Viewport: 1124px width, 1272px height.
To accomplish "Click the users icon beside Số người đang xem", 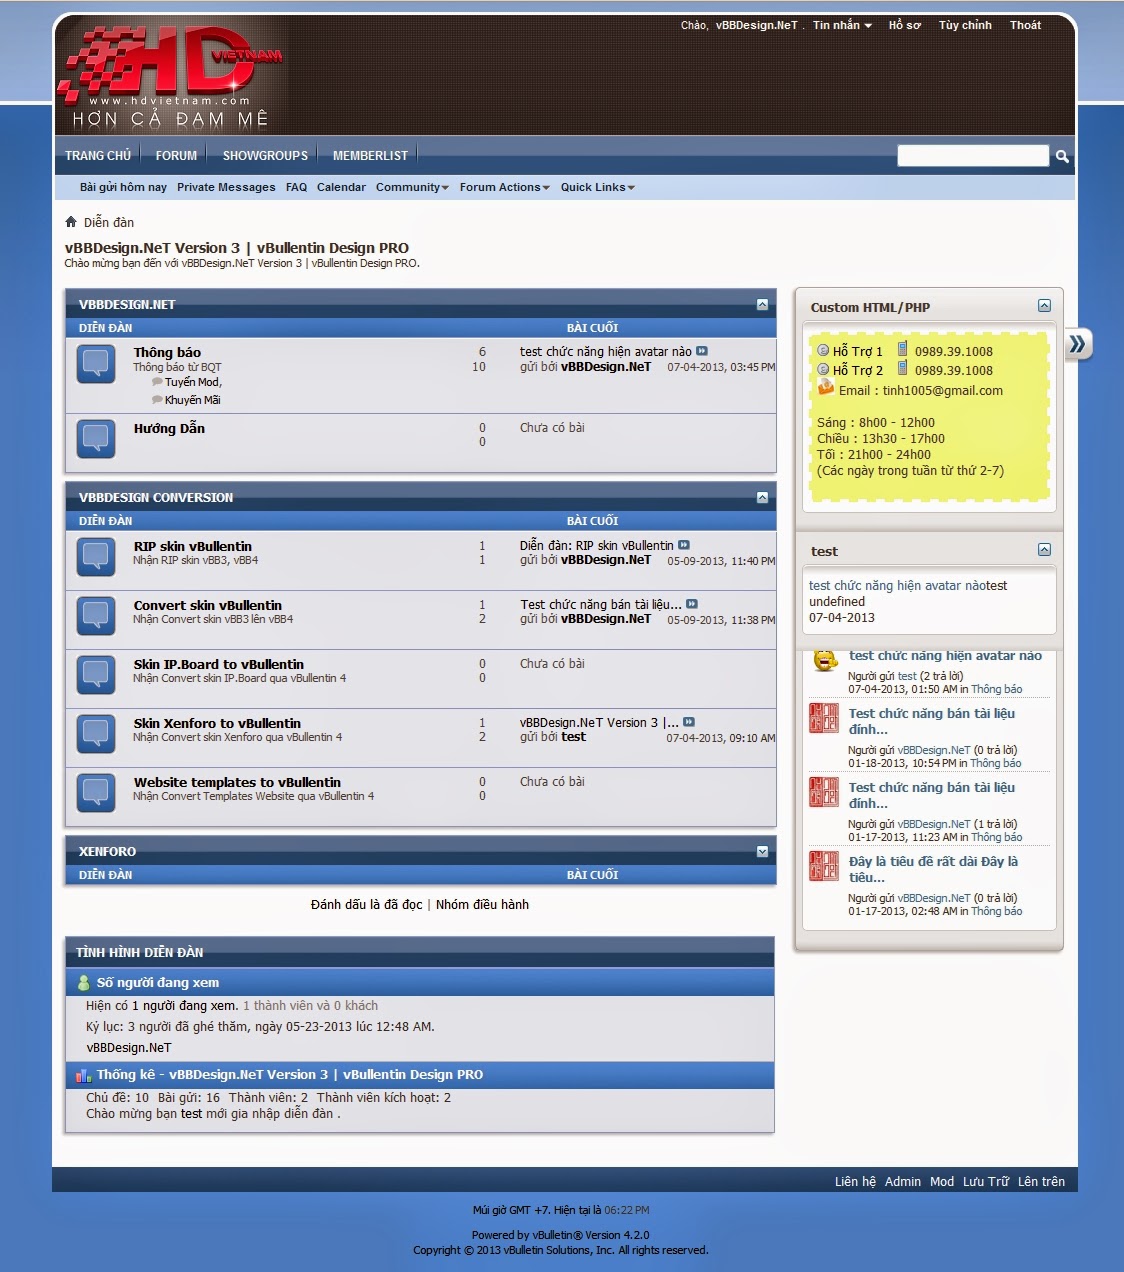I will [84, 983].
